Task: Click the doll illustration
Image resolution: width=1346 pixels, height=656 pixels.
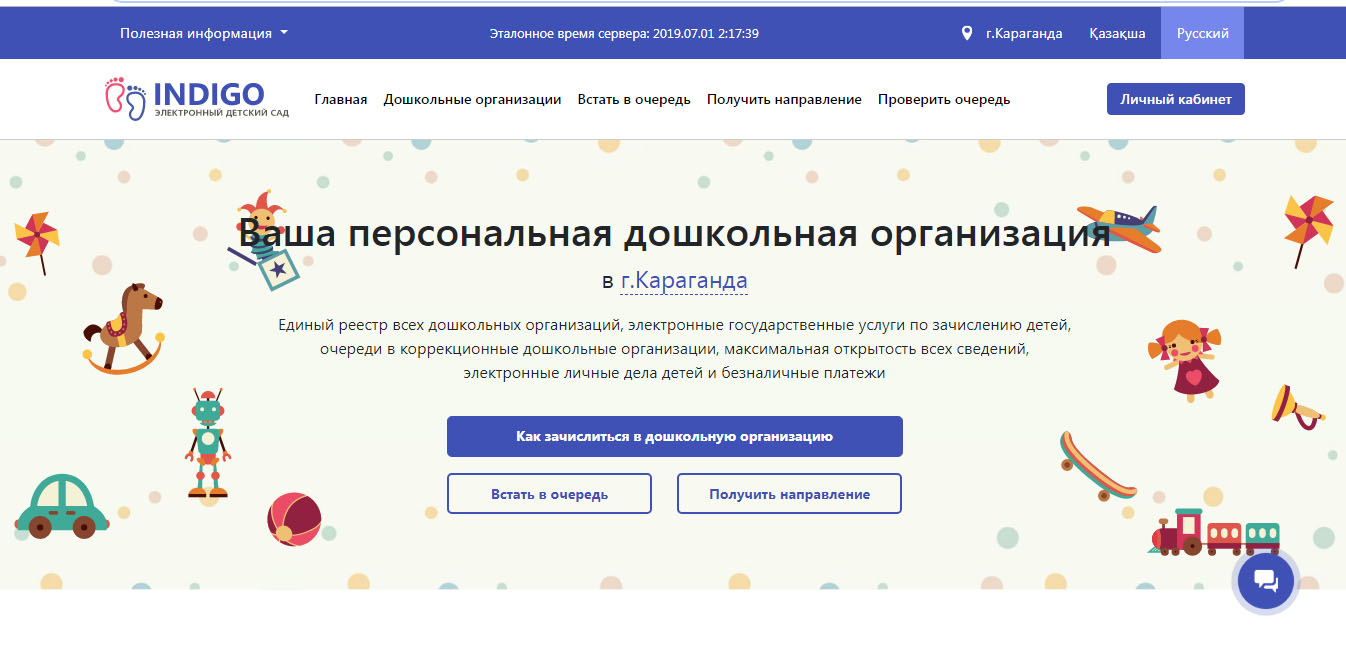Action: [x=1185, y=359]
